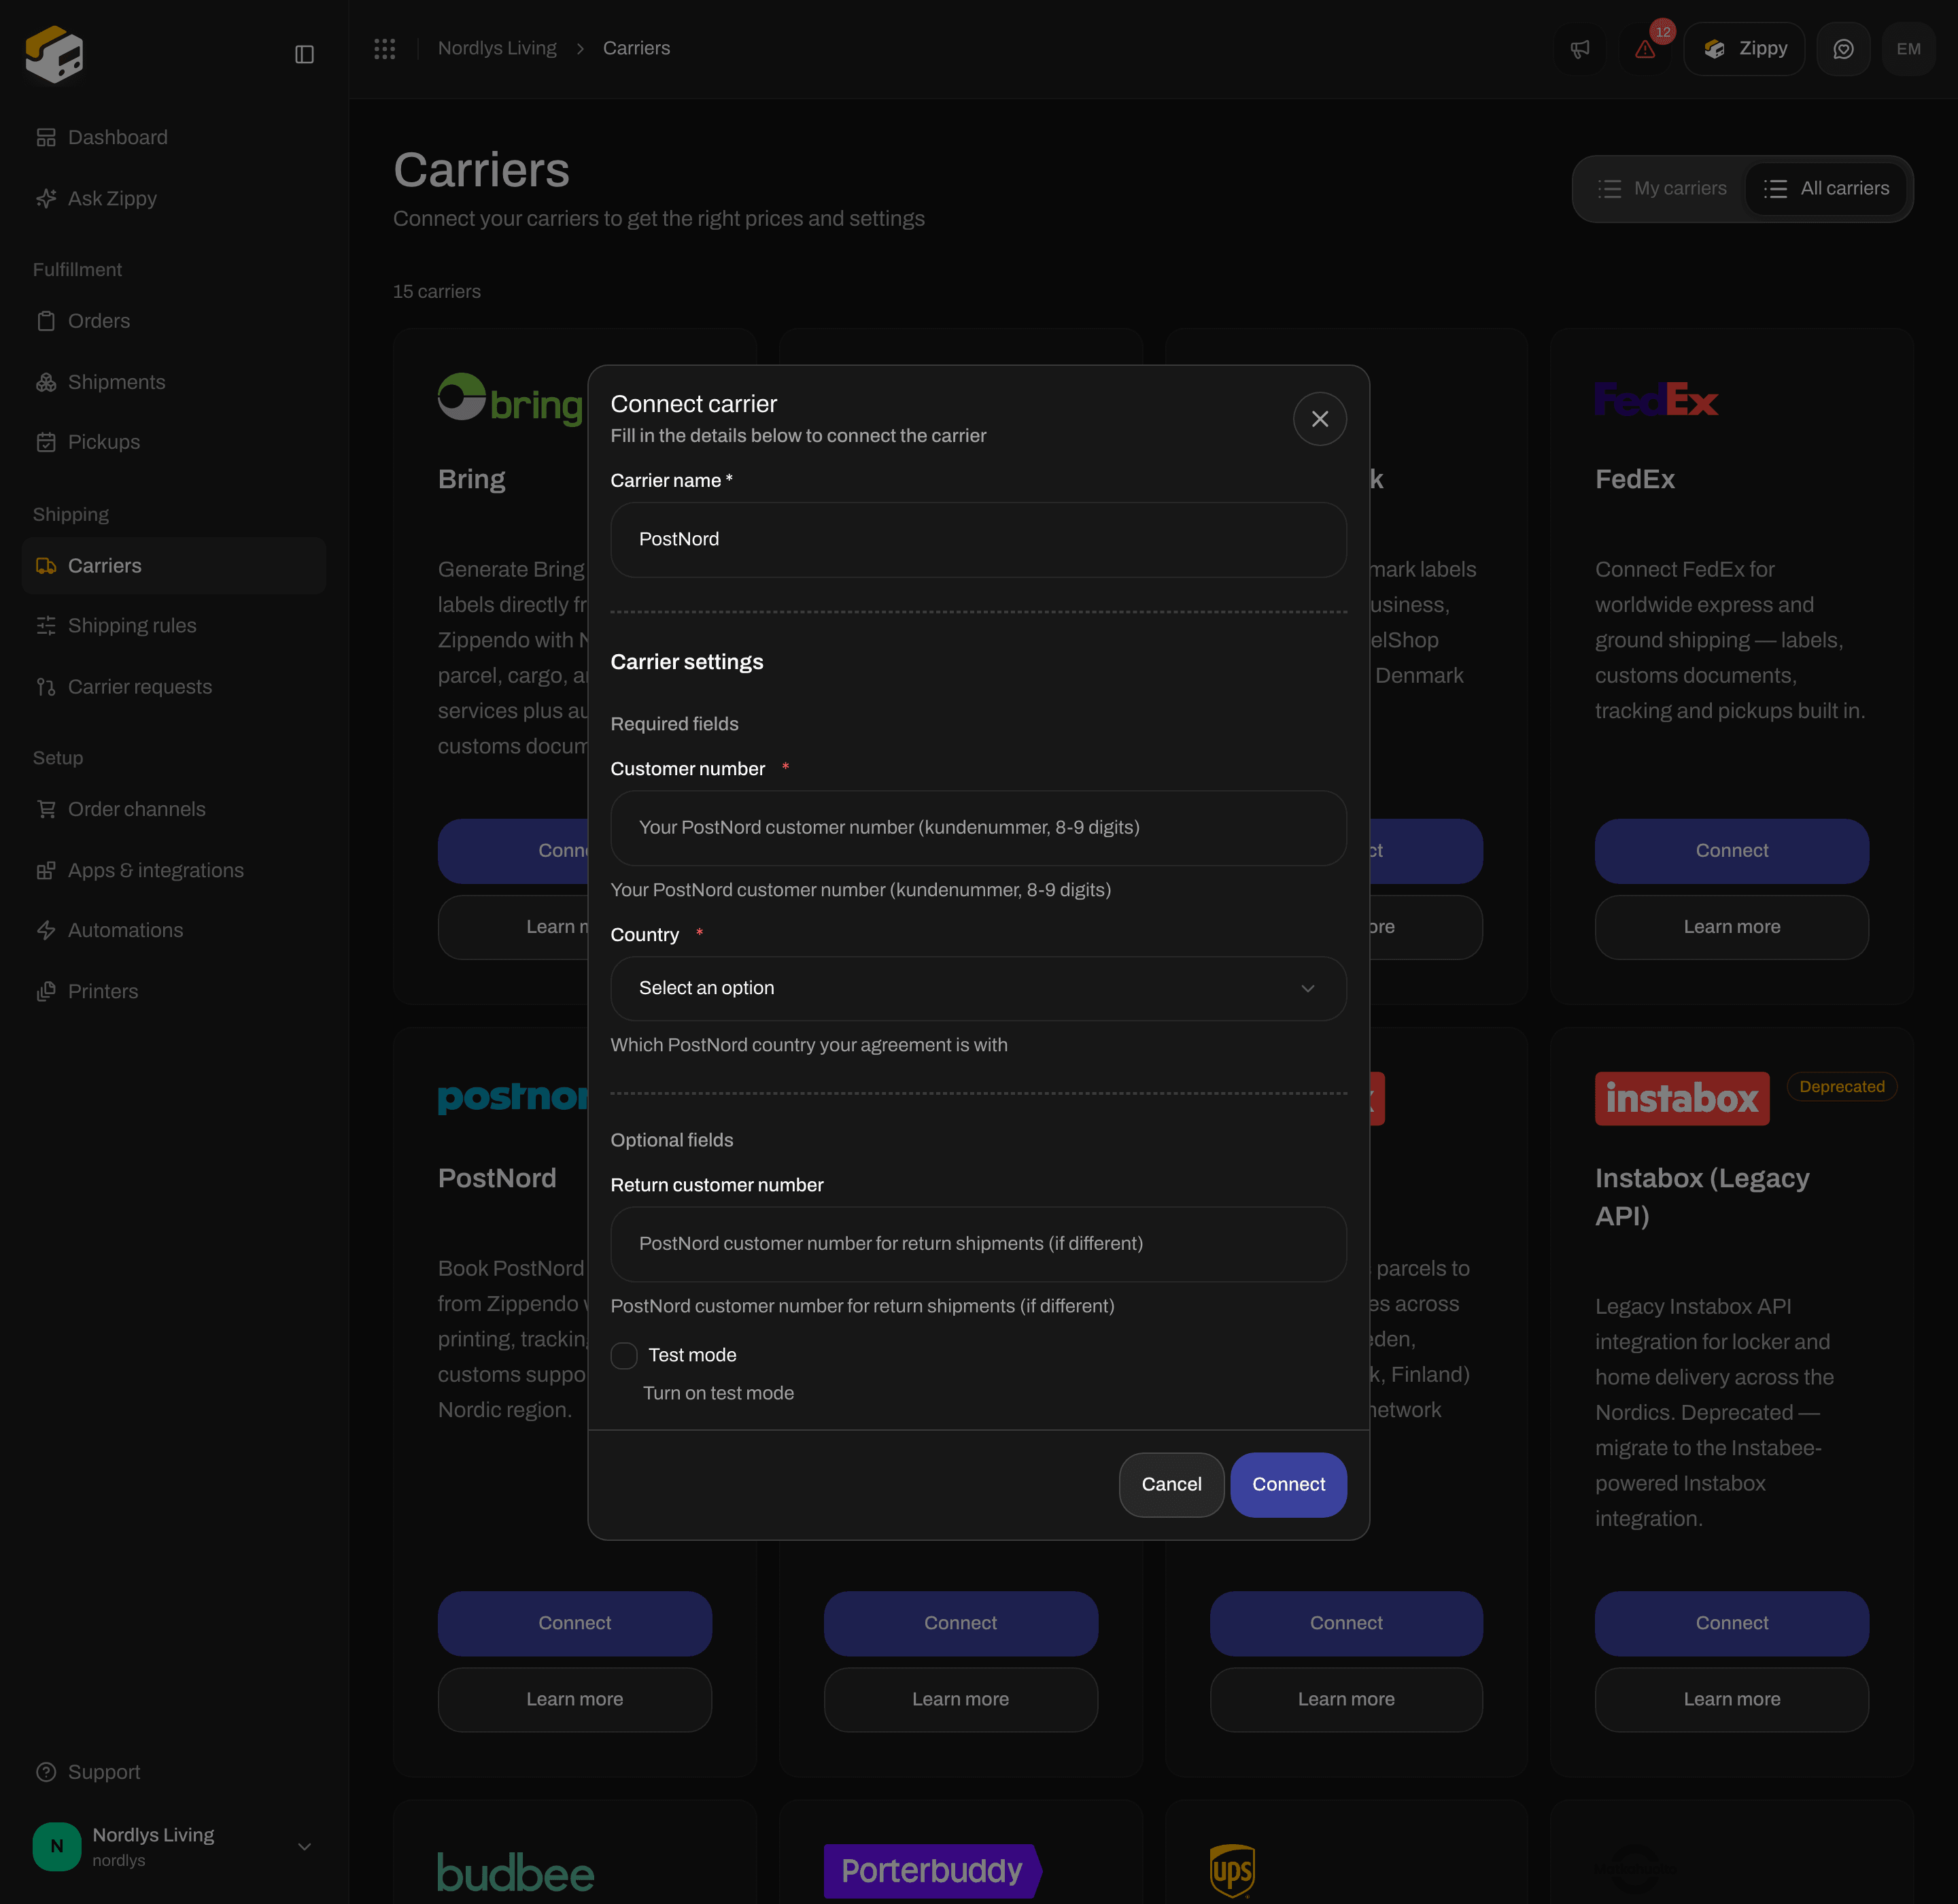Click Connect on the Instabox card
Viewport: 1958px width, 1904px height.
pos(1731,1623)
